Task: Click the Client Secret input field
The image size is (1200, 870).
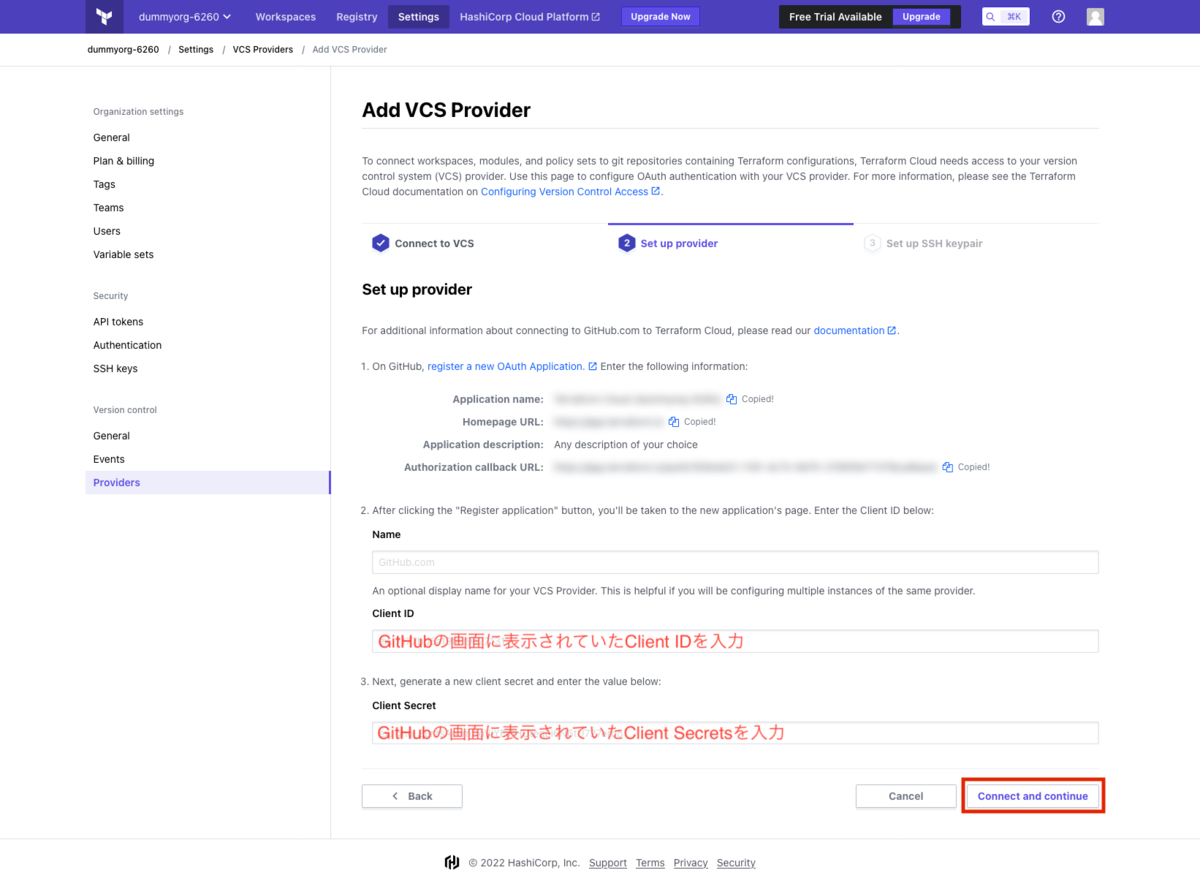Action: tap(735, 733)
